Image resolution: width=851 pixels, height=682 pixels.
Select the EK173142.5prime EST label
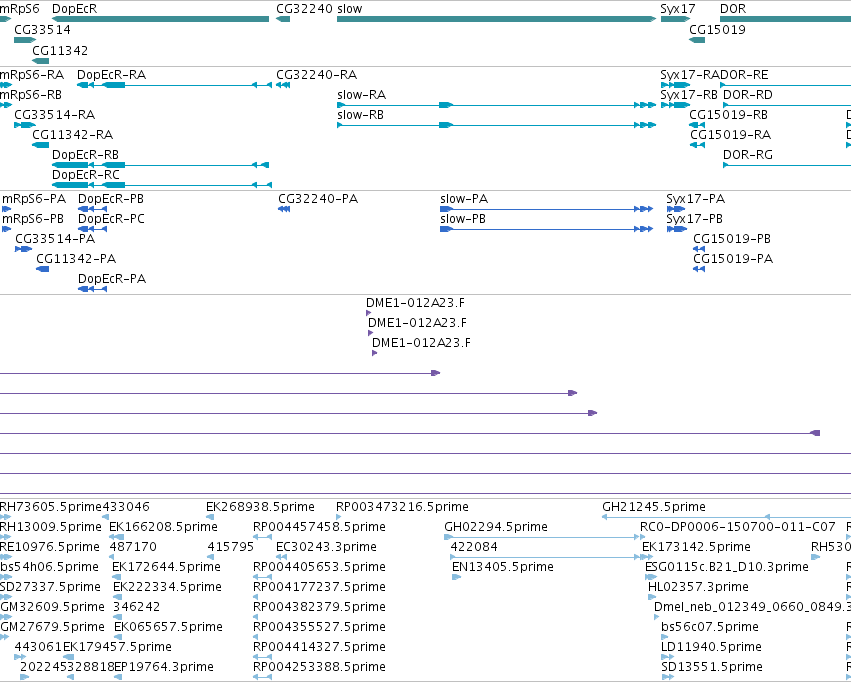pyautogui.click(x=696, y=547)
